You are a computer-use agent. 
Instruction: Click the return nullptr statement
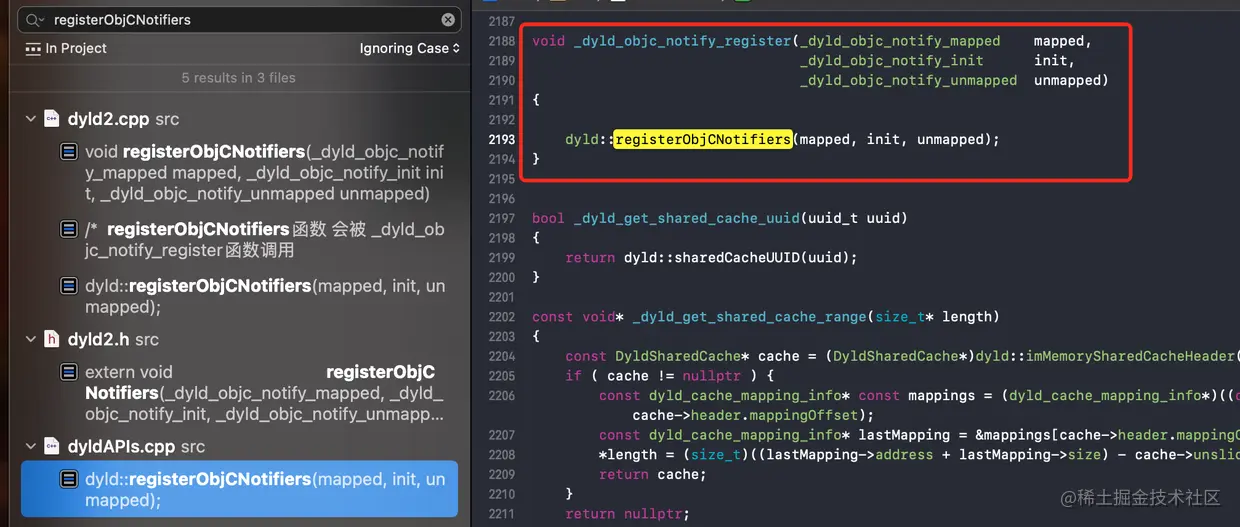(628, 514)
